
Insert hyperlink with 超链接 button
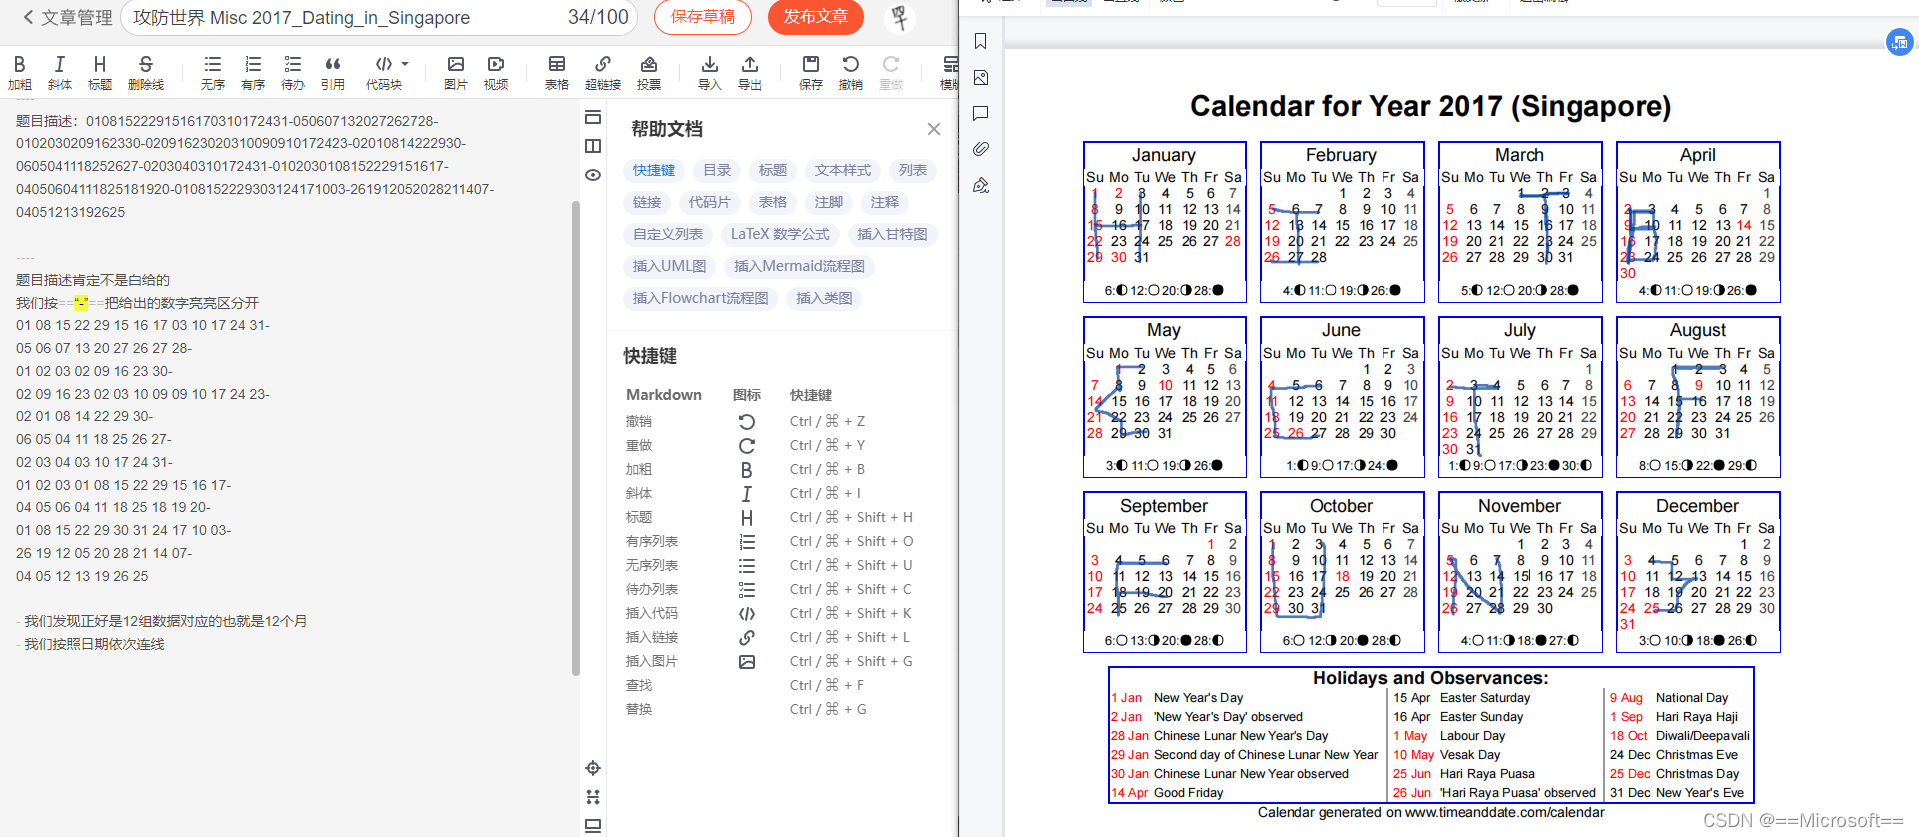[603, 73]
